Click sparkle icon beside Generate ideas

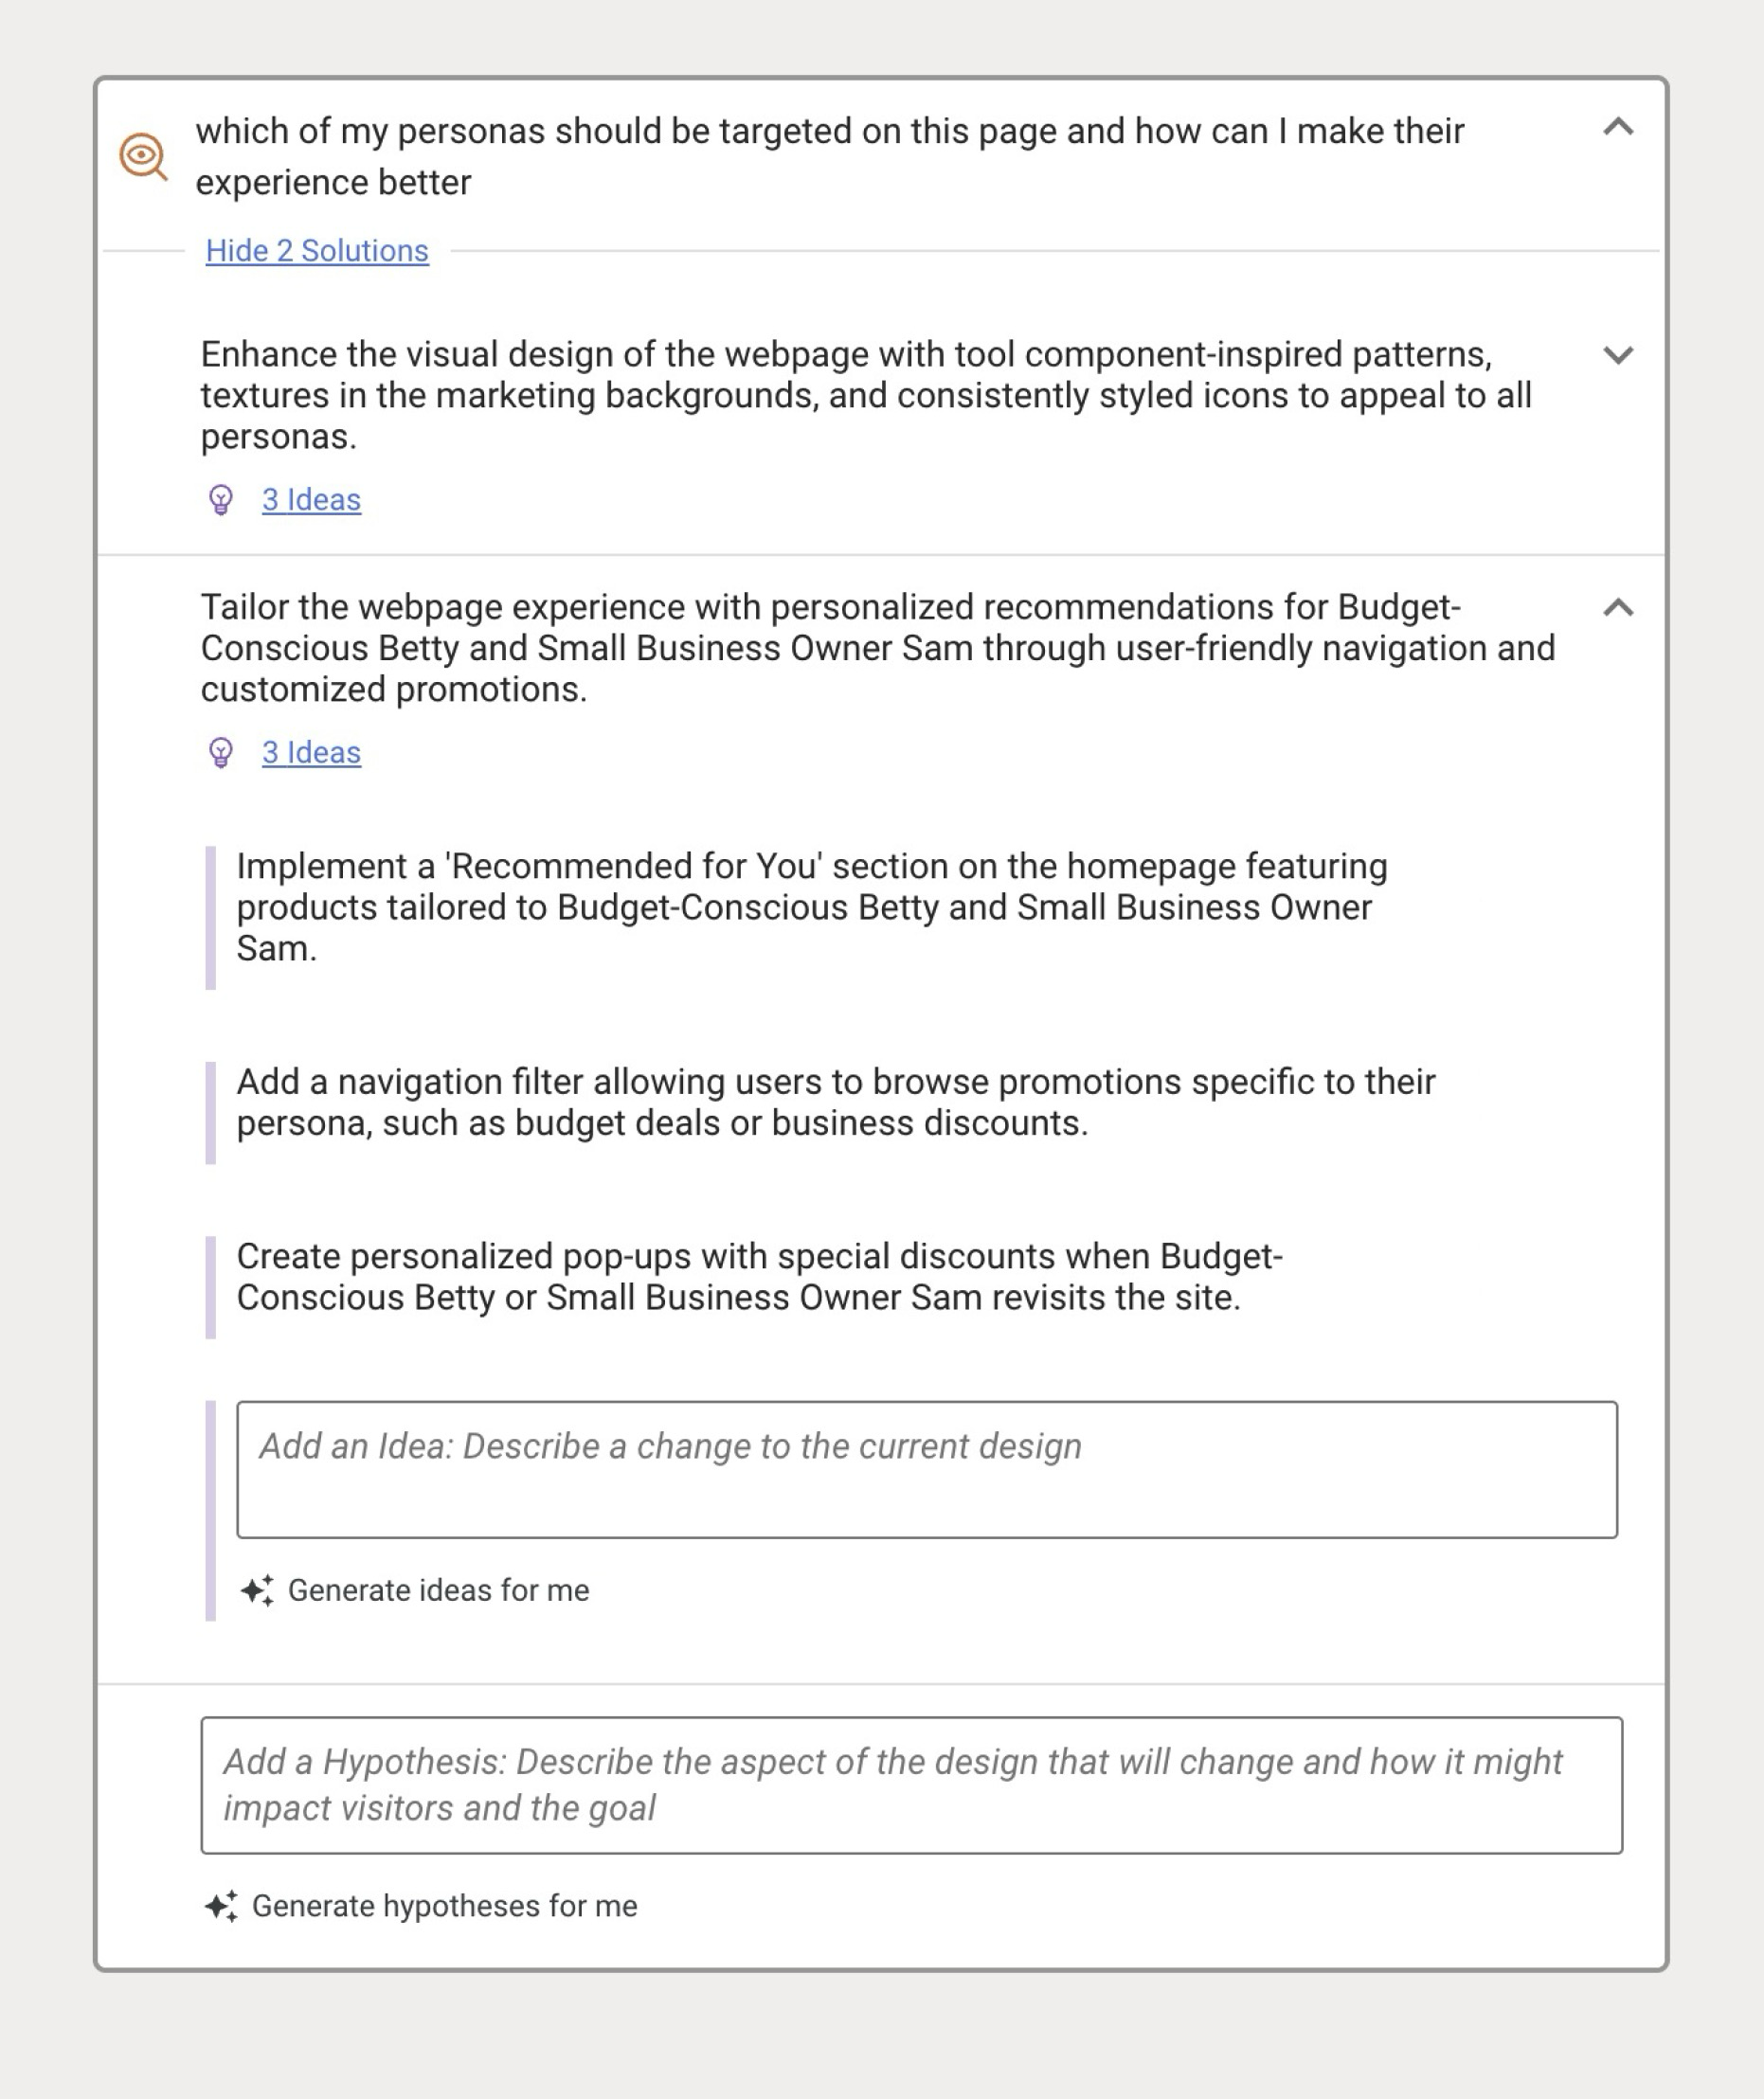click(257, 1590)
